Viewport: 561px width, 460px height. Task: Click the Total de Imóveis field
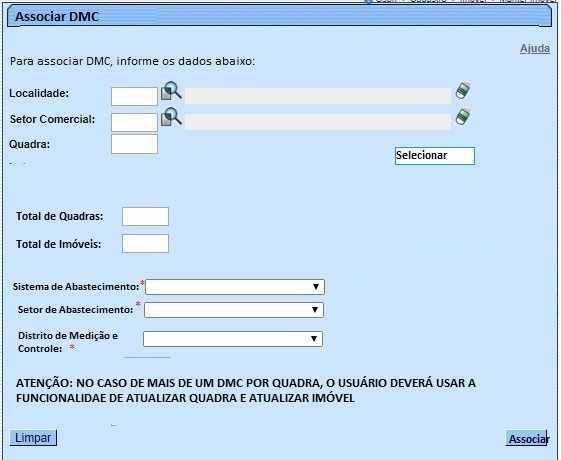point(145,244)
